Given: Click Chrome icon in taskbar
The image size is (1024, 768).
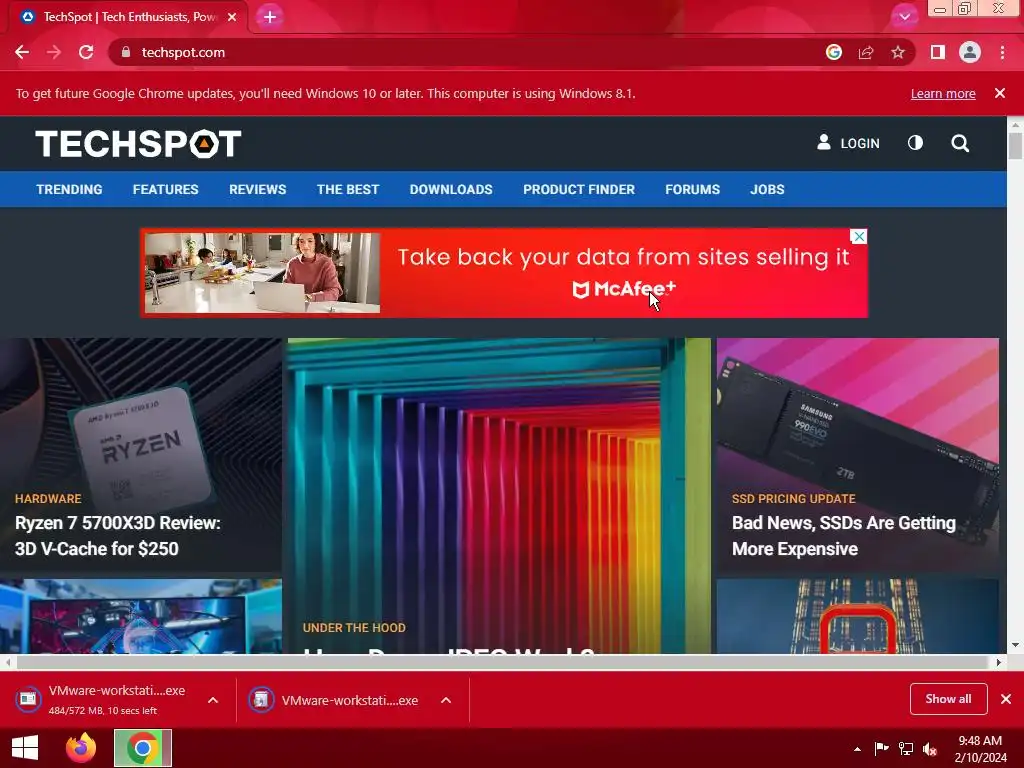Looking at the screenshot, I should click(143, 748).
